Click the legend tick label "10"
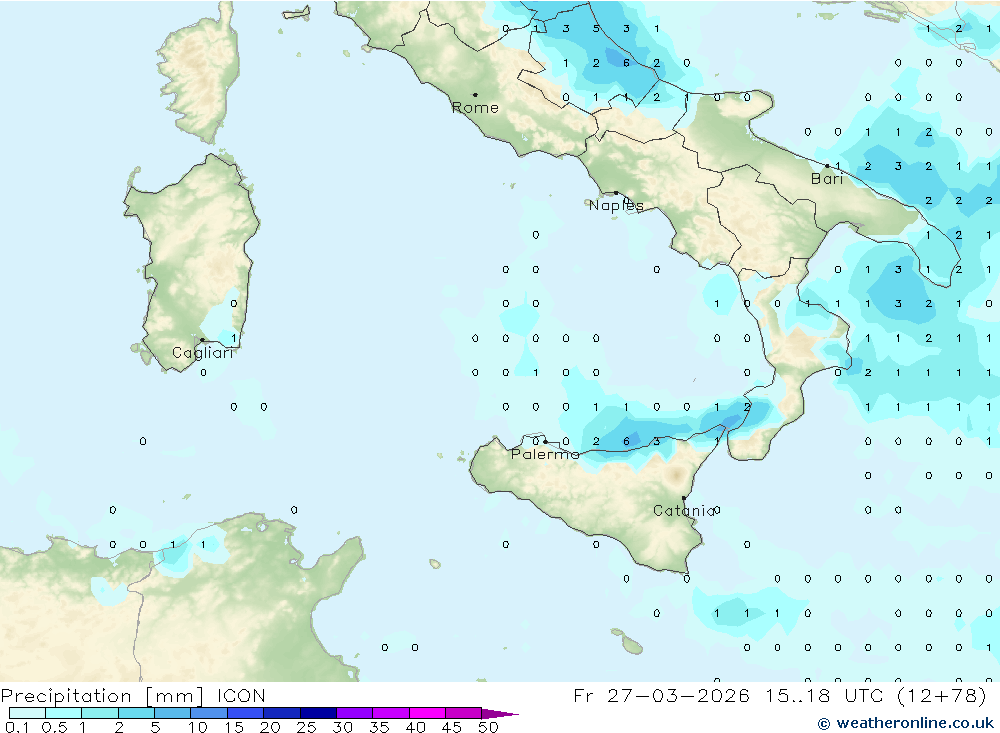 pos(198,727)
